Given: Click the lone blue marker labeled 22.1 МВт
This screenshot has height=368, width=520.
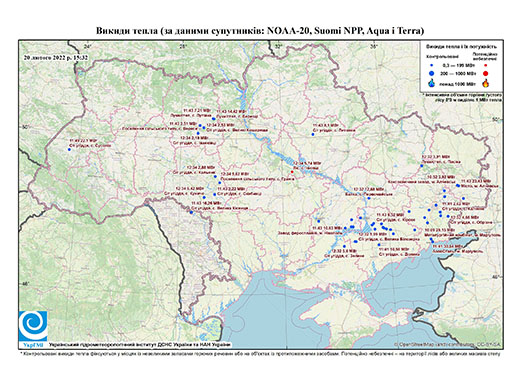Looking at the screenshot, I should tap(69, 149).
